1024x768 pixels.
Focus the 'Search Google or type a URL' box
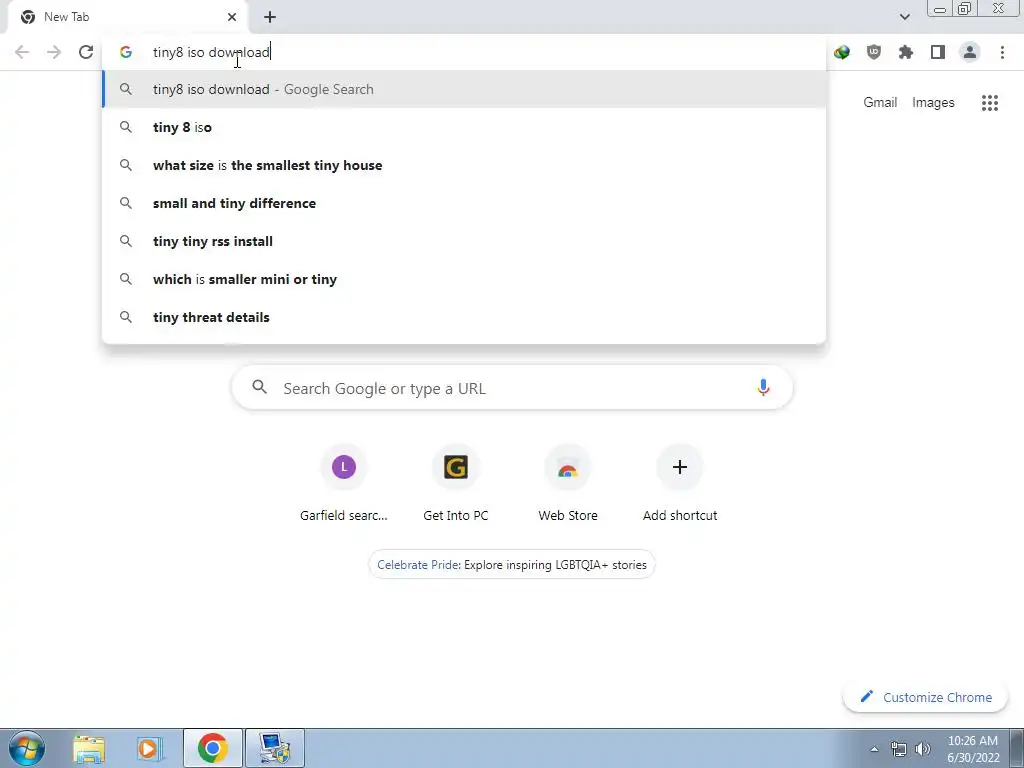coord(512,388)
